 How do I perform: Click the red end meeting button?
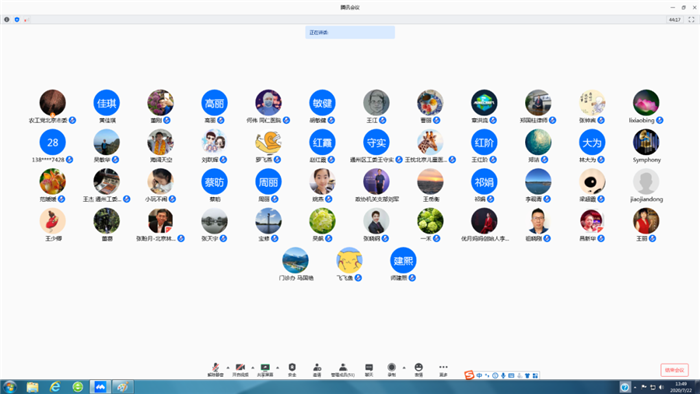coord(674,370)
